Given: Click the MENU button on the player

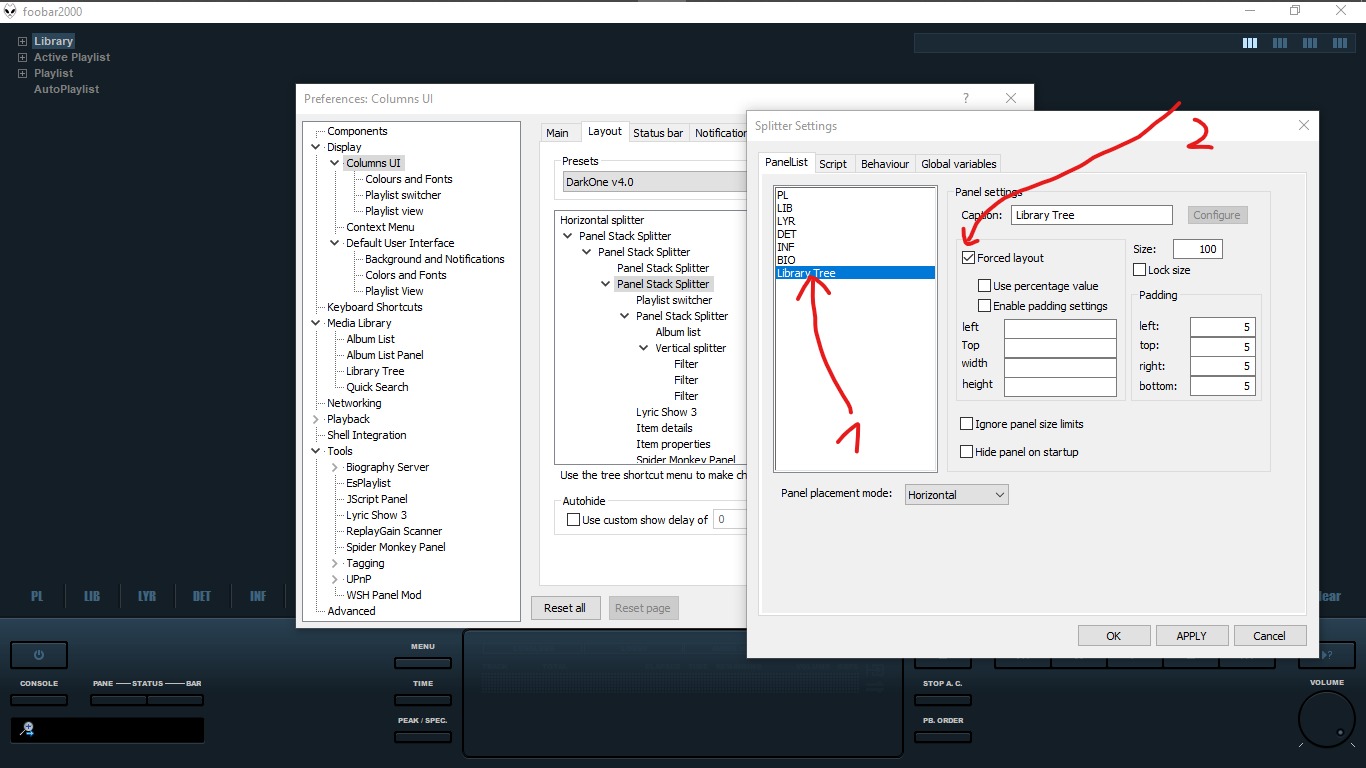Looking at the screenshot, I should click(423, 662).
